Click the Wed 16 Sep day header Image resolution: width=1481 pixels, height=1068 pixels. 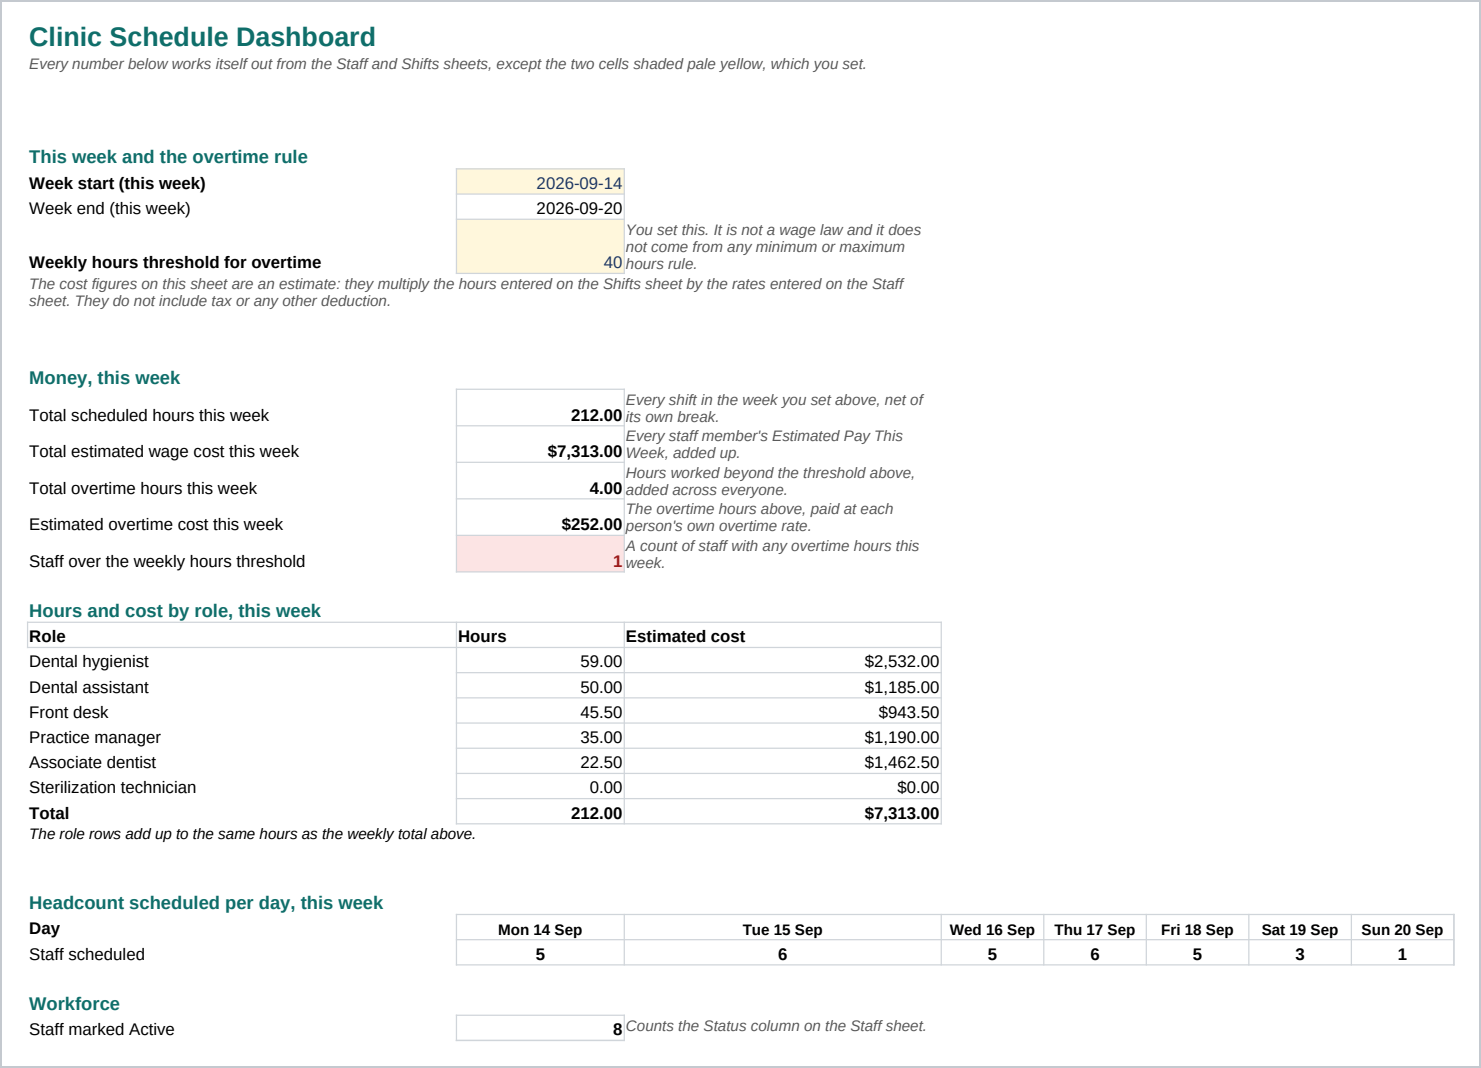pyautogui.click(x=992, y=929)
